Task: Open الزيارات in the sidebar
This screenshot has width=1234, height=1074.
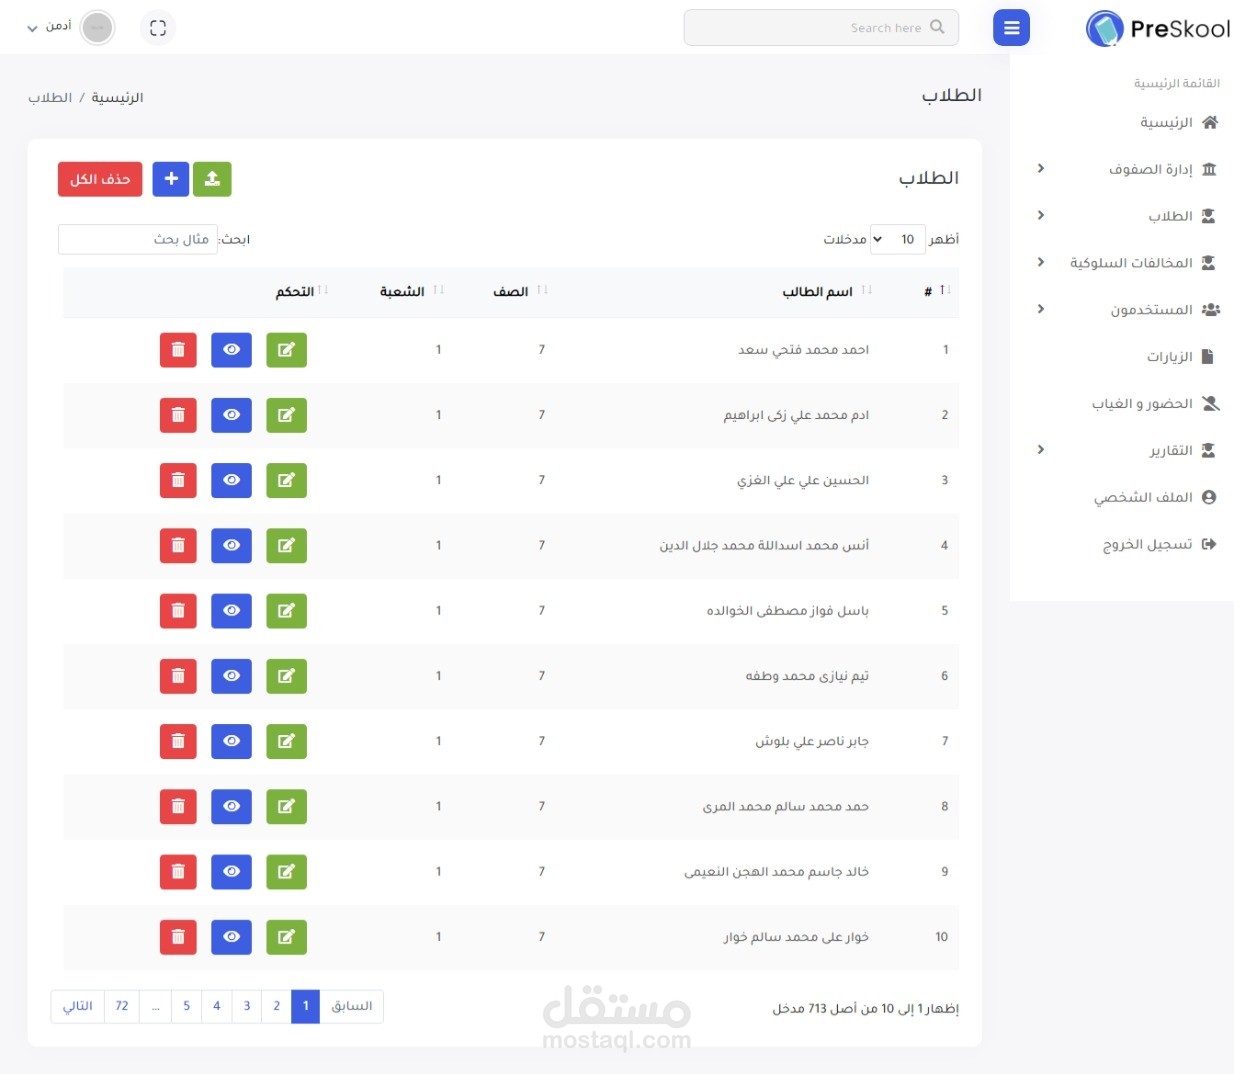Action: coord(1180,356)
